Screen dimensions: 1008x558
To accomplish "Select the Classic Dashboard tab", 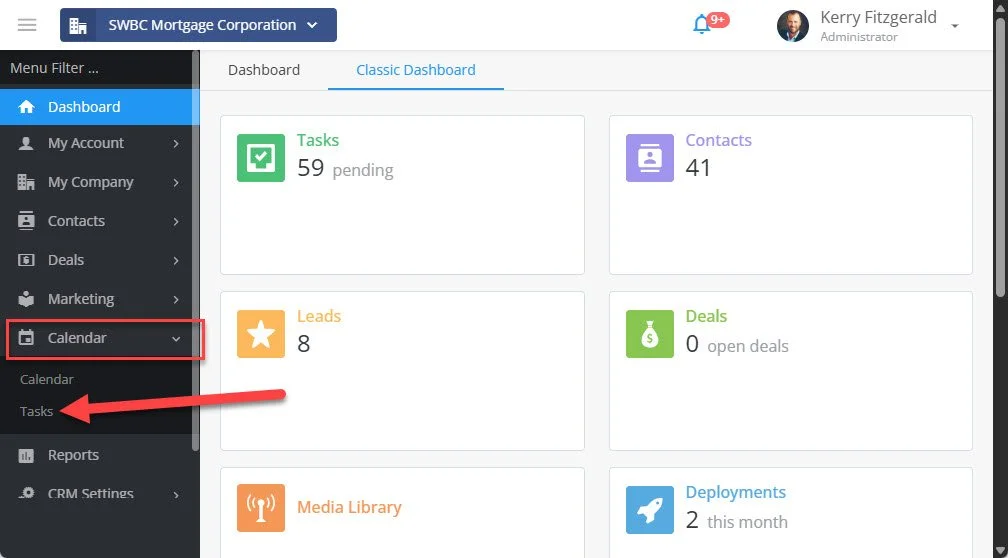I will [416, 69].
